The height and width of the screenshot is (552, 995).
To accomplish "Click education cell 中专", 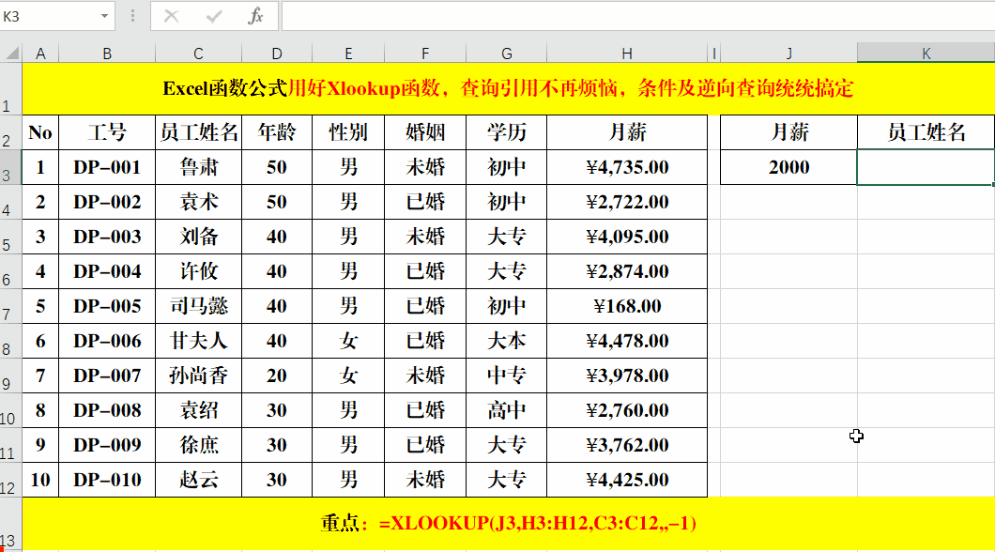I will pos(506,376).
